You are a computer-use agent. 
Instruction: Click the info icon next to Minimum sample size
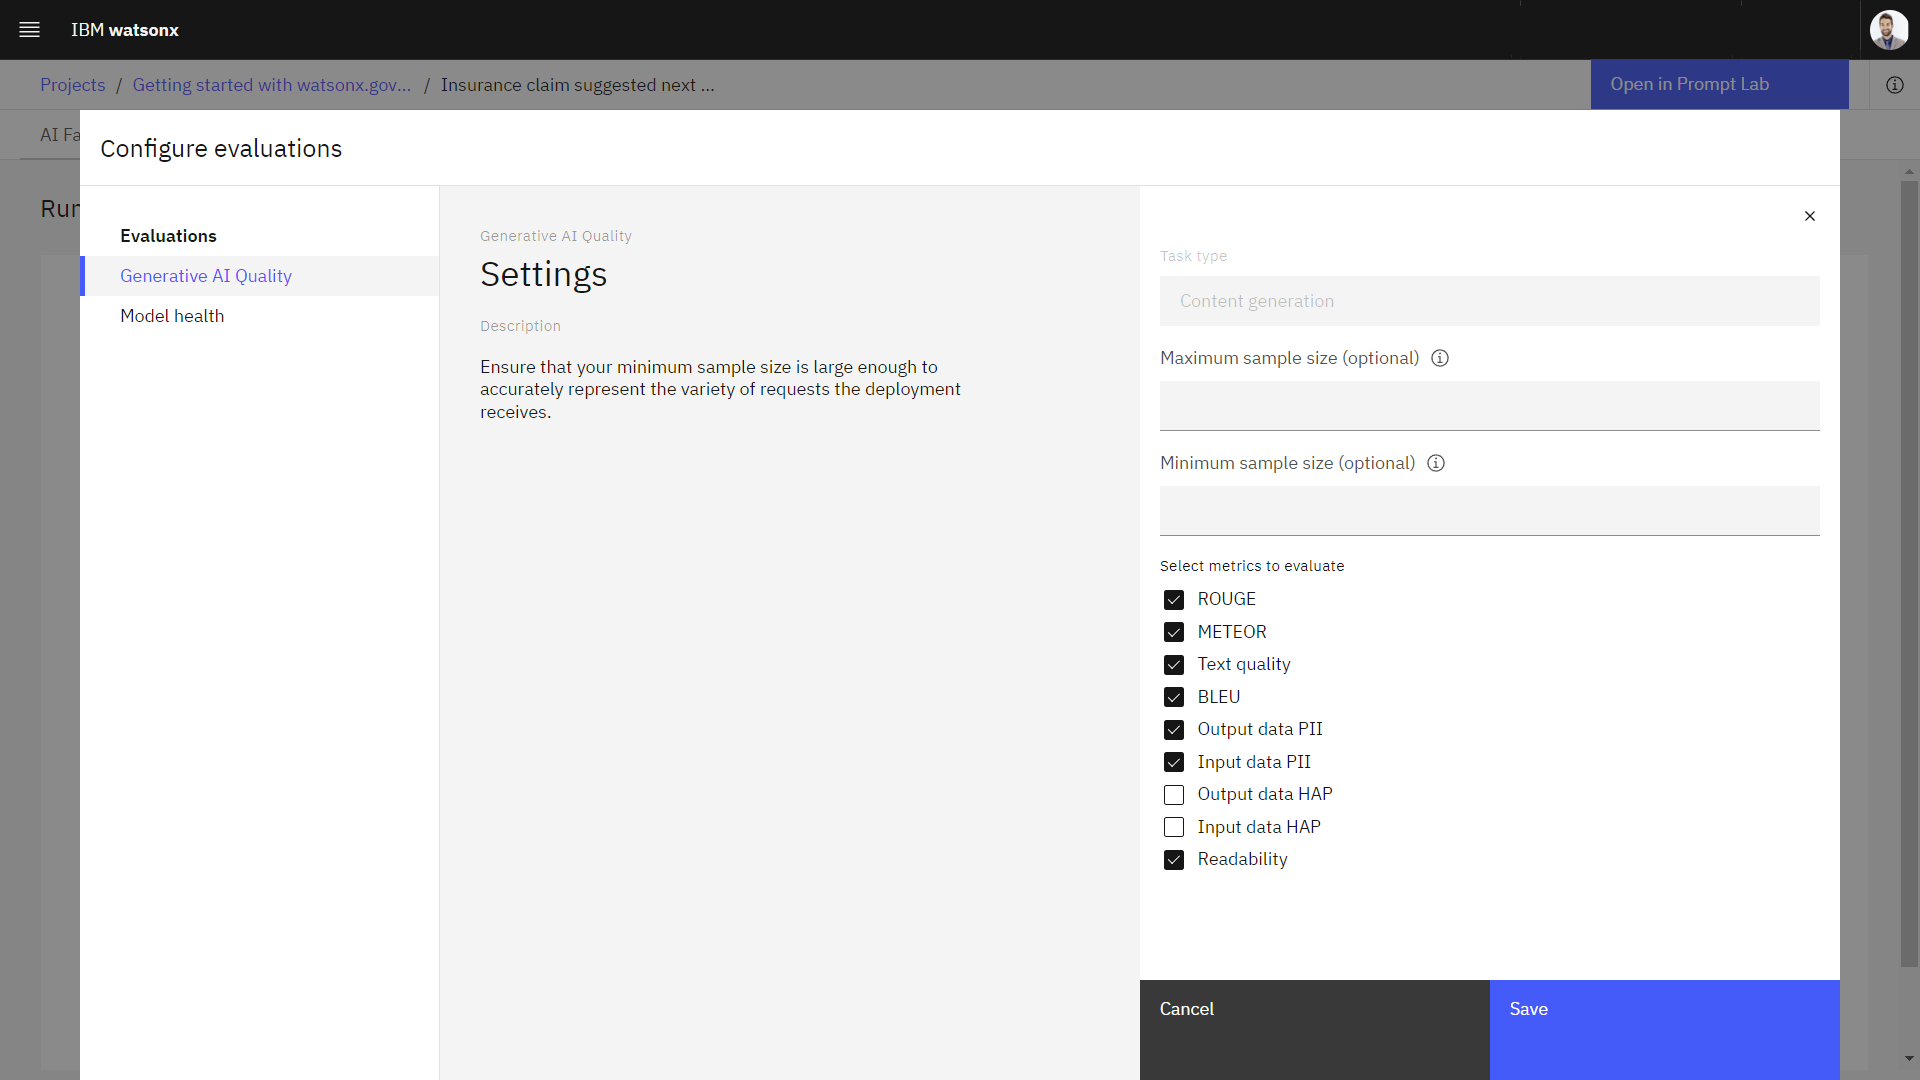tap(1435, 463)
